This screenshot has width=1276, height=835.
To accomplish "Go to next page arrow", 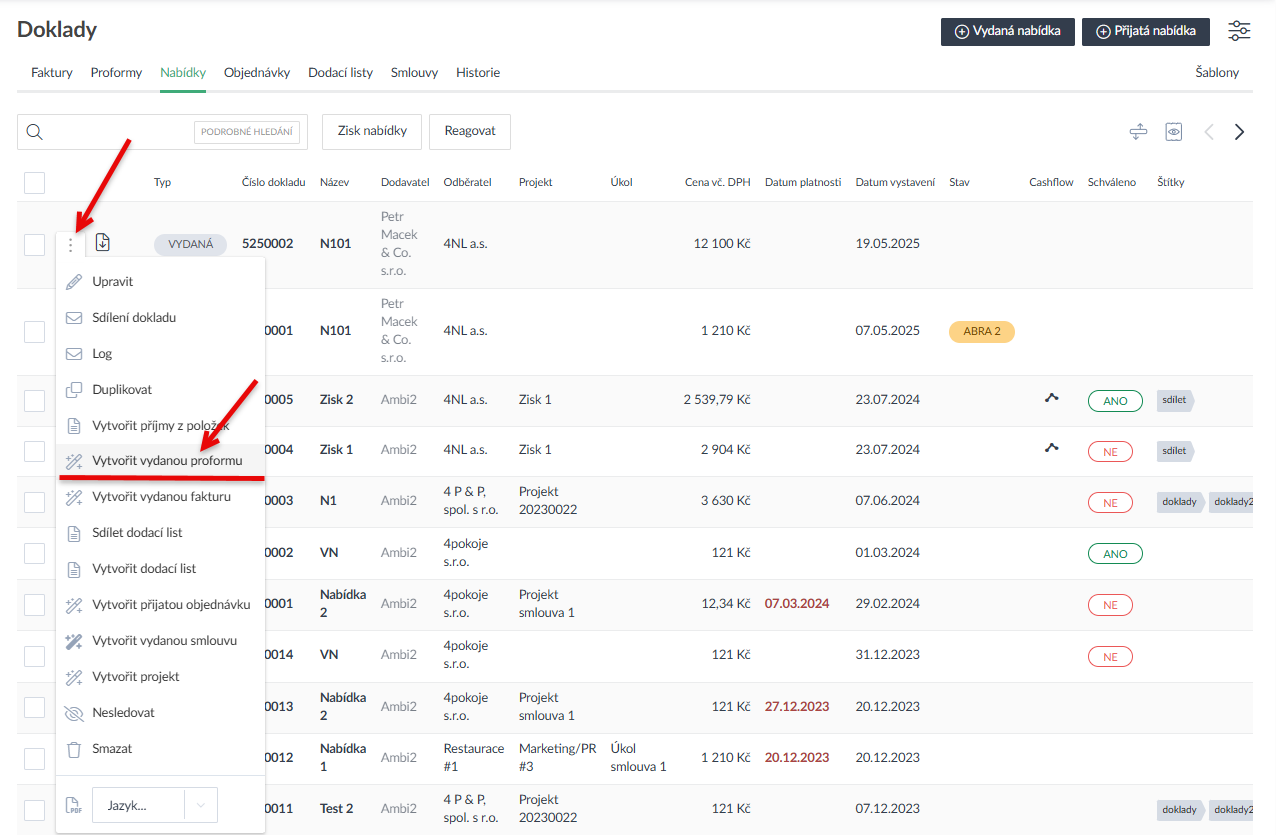I will (x=1240, y=132).
